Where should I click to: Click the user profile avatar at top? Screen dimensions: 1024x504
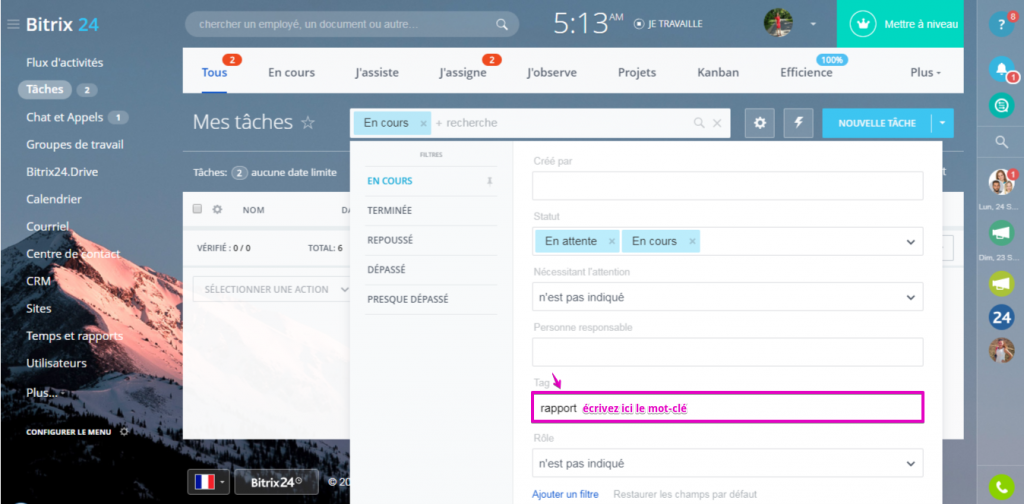(778, 23)
